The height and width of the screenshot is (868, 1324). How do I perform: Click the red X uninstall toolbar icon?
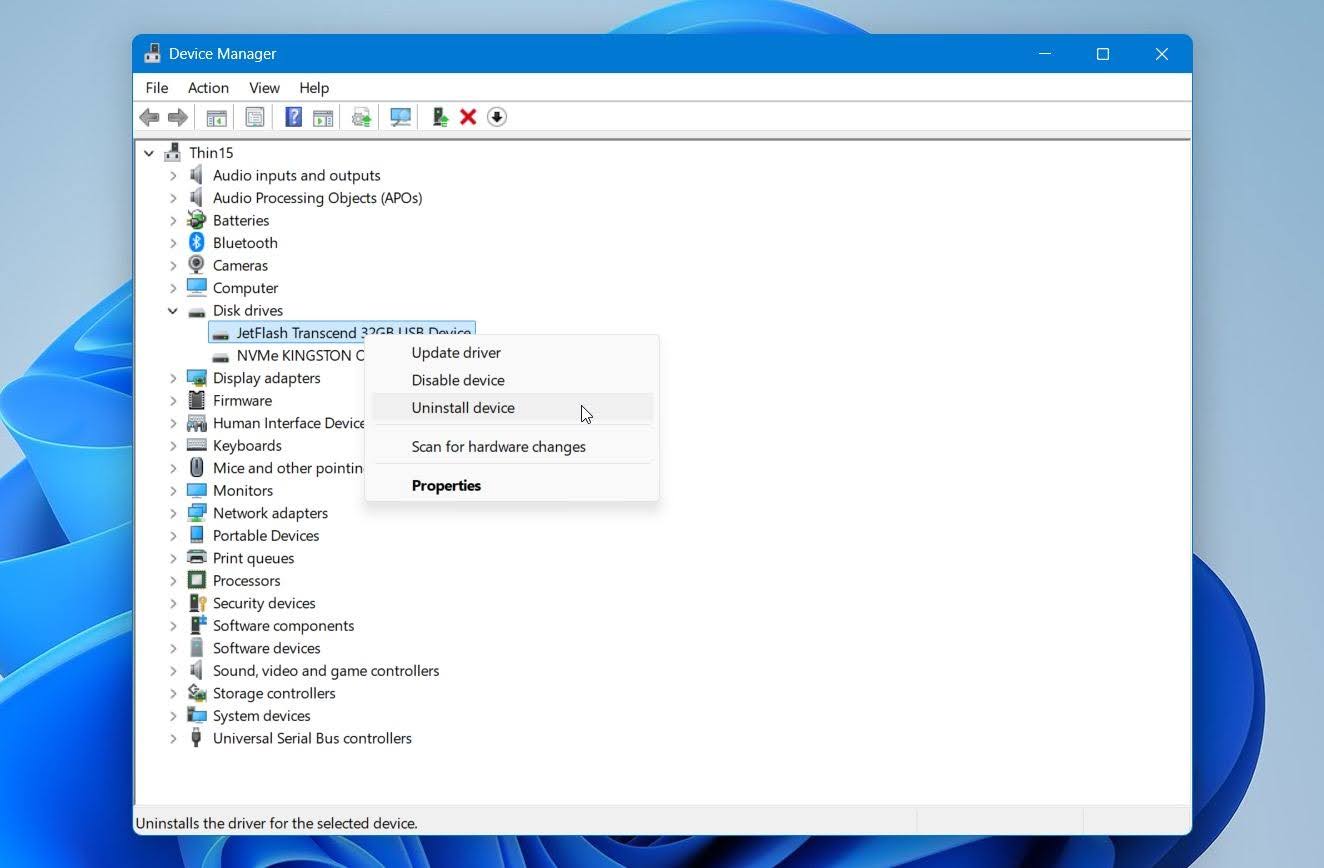click(468, 118)
